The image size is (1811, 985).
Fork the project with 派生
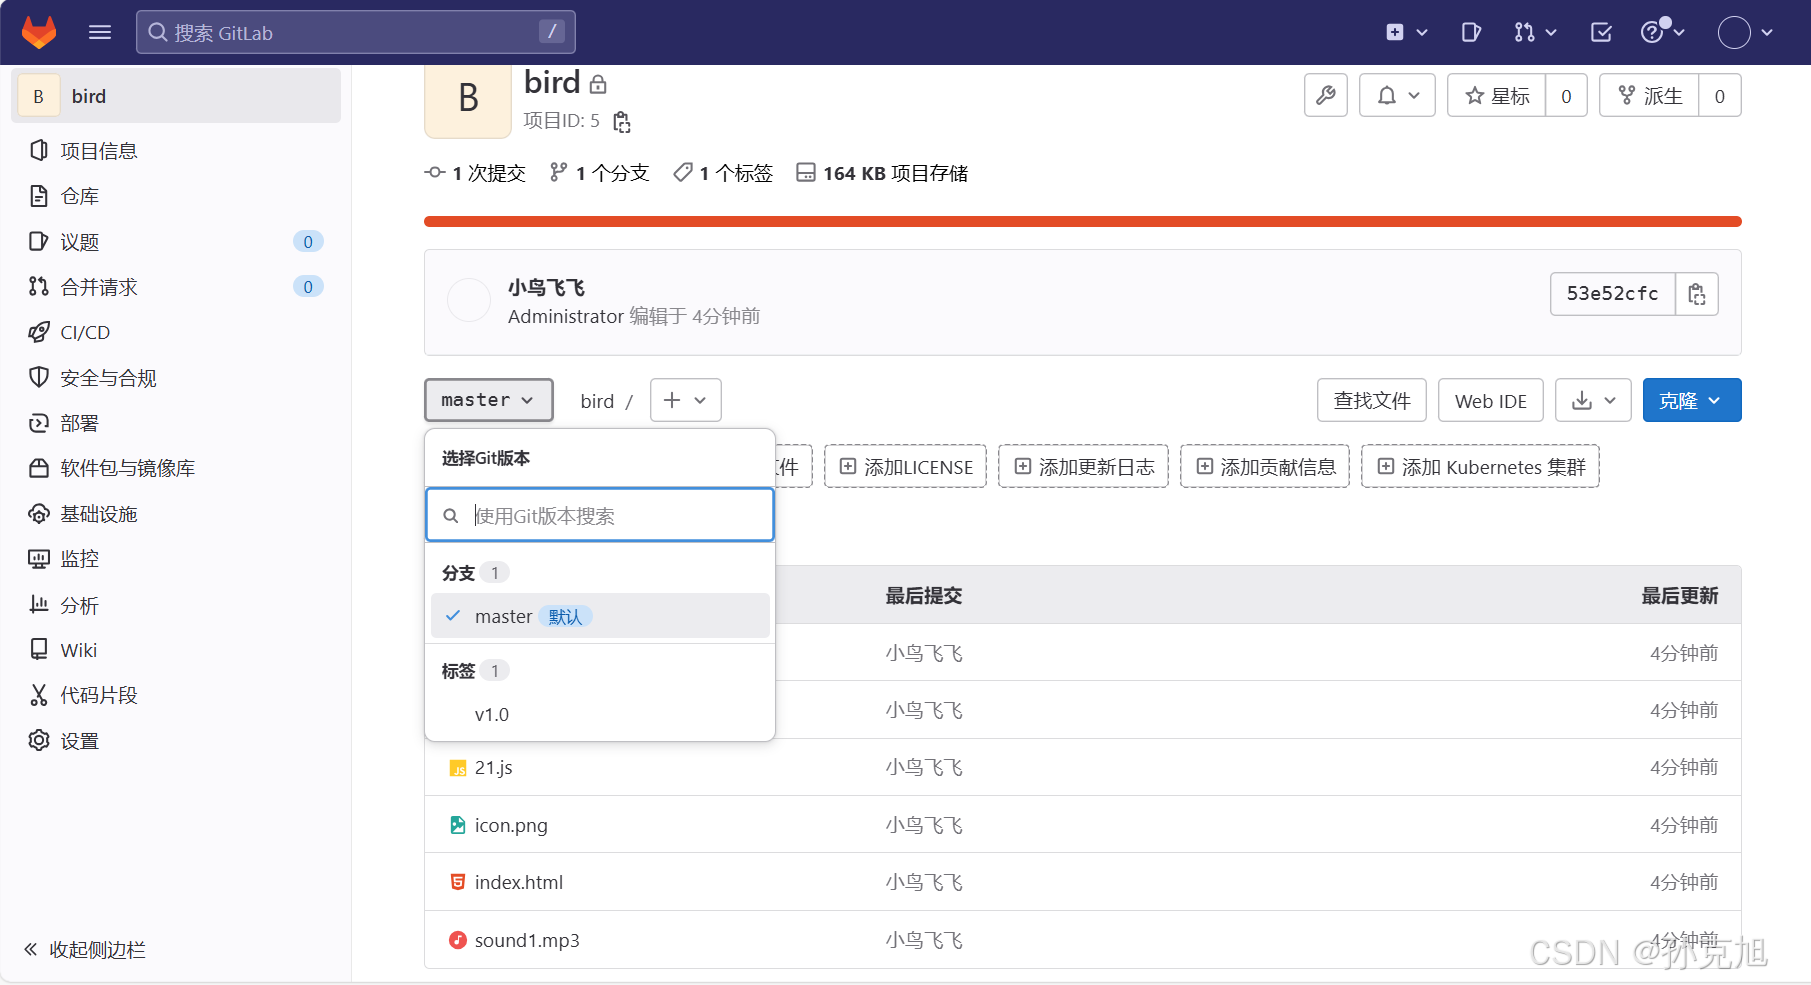pos(1650,96)
